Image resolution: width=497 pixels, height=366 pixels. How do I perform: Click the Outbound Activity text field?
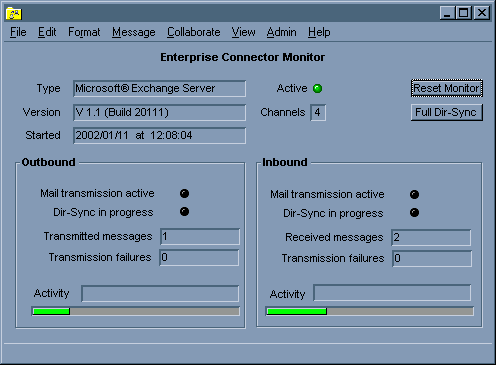pyautogui.click(x=160, y=294)
